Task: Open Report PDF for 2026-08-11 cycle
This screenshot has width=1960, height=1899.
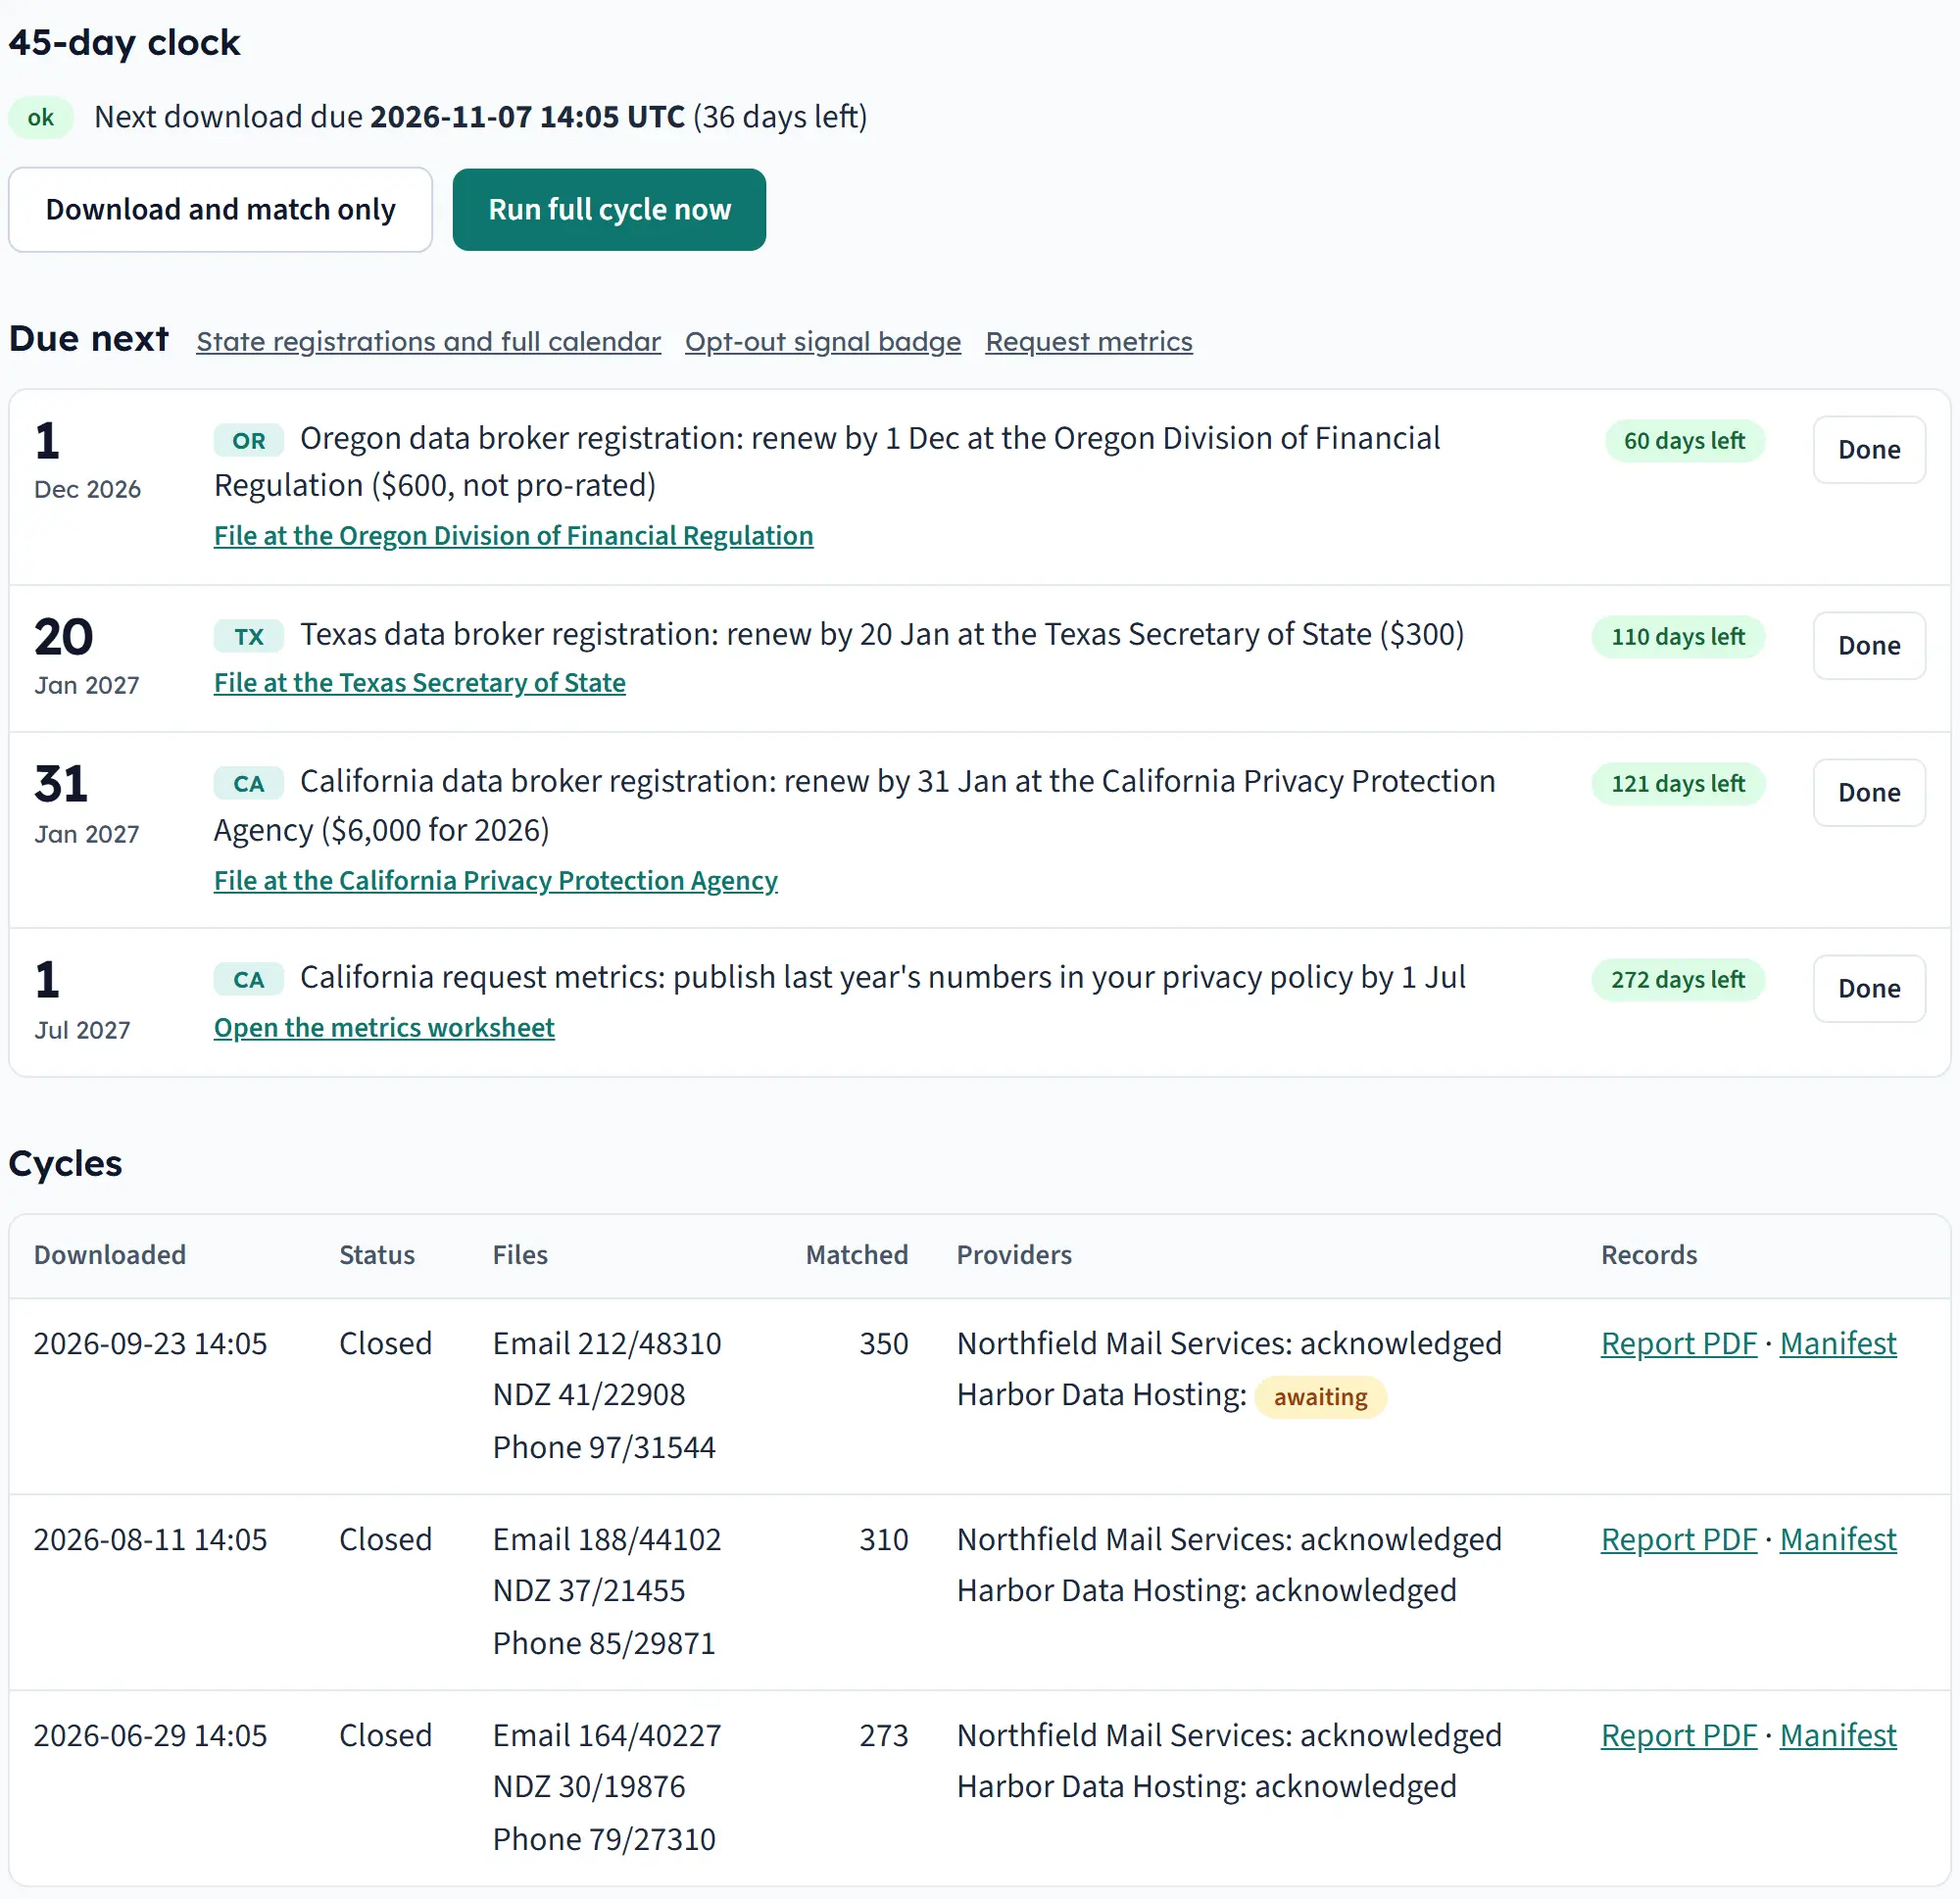Action: click(x=1678, y=1539)
